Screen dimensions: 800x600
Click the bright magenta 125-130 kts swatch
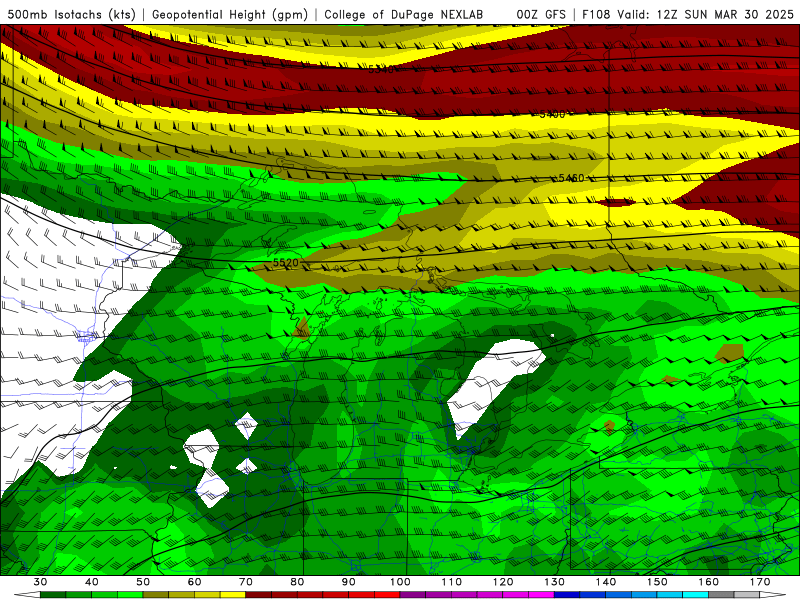(x=541, y=595)
